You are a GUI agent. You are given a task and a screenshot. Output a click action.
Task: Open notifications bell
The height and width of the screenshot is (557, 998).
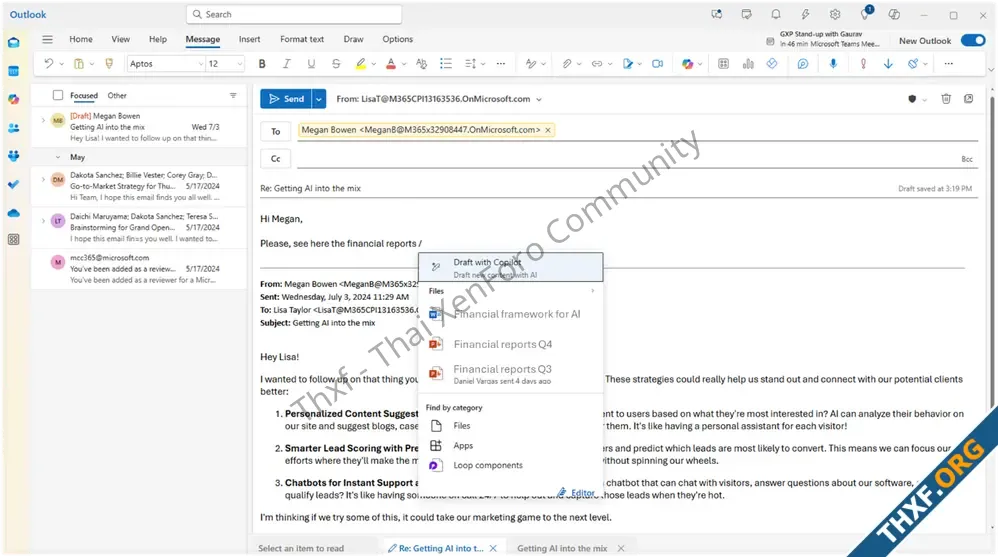coord(776,14)
